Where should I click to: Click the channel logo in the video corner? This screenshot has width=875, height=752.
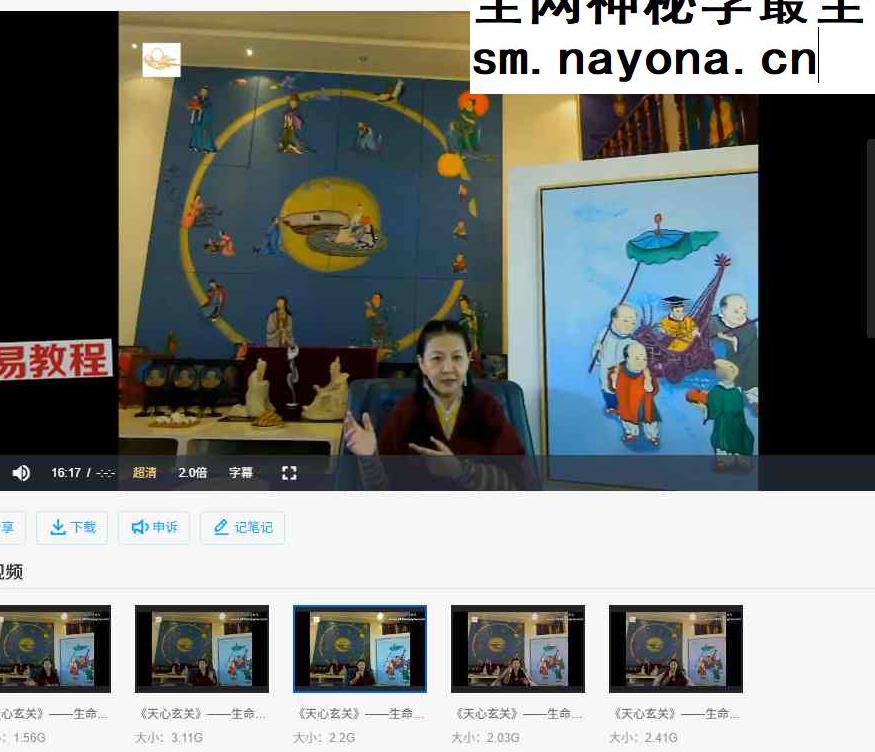161,60
